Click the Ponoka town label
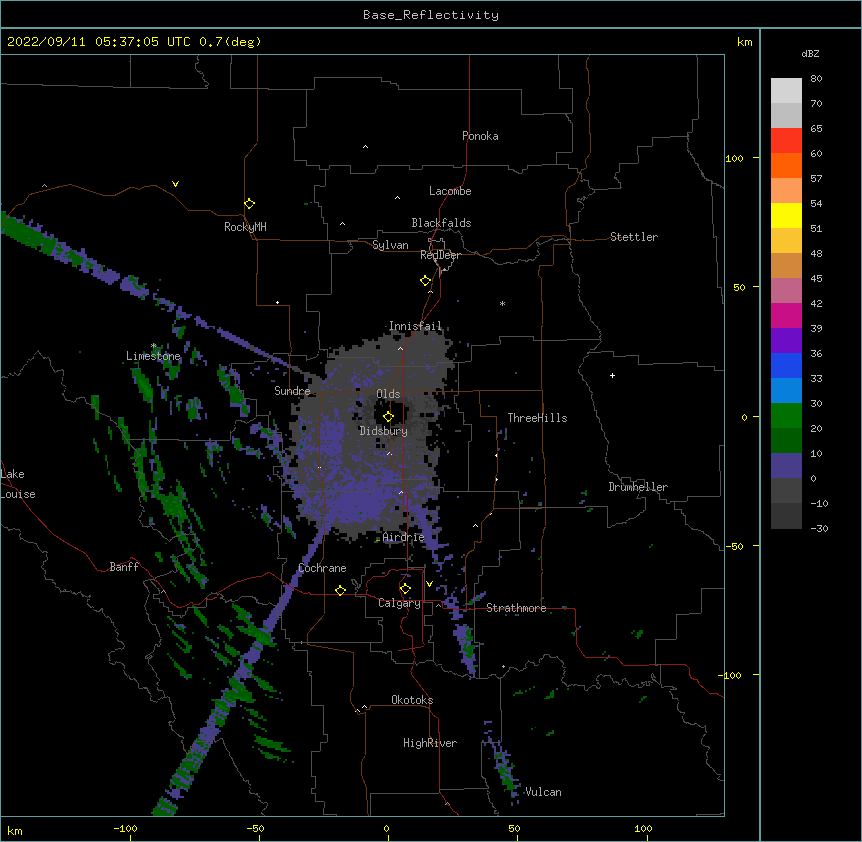 (x=480, y=136)
